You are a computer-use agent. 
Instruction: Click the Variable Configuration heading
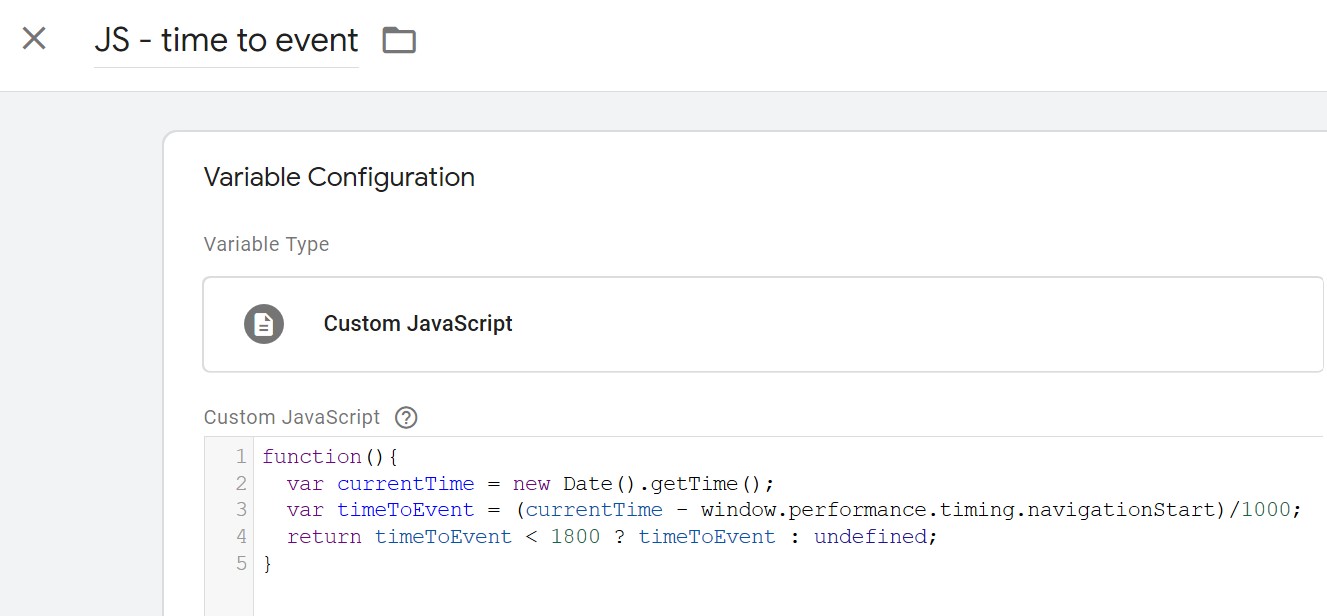[339, 177]
